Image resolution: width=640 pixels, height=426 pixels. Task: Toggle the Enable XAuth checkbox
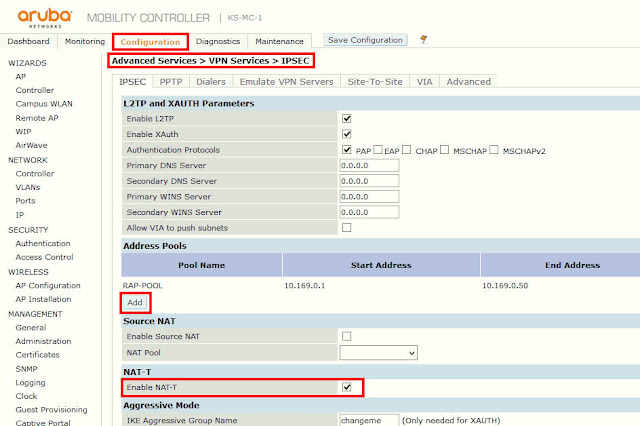click(x=347, y=134)
